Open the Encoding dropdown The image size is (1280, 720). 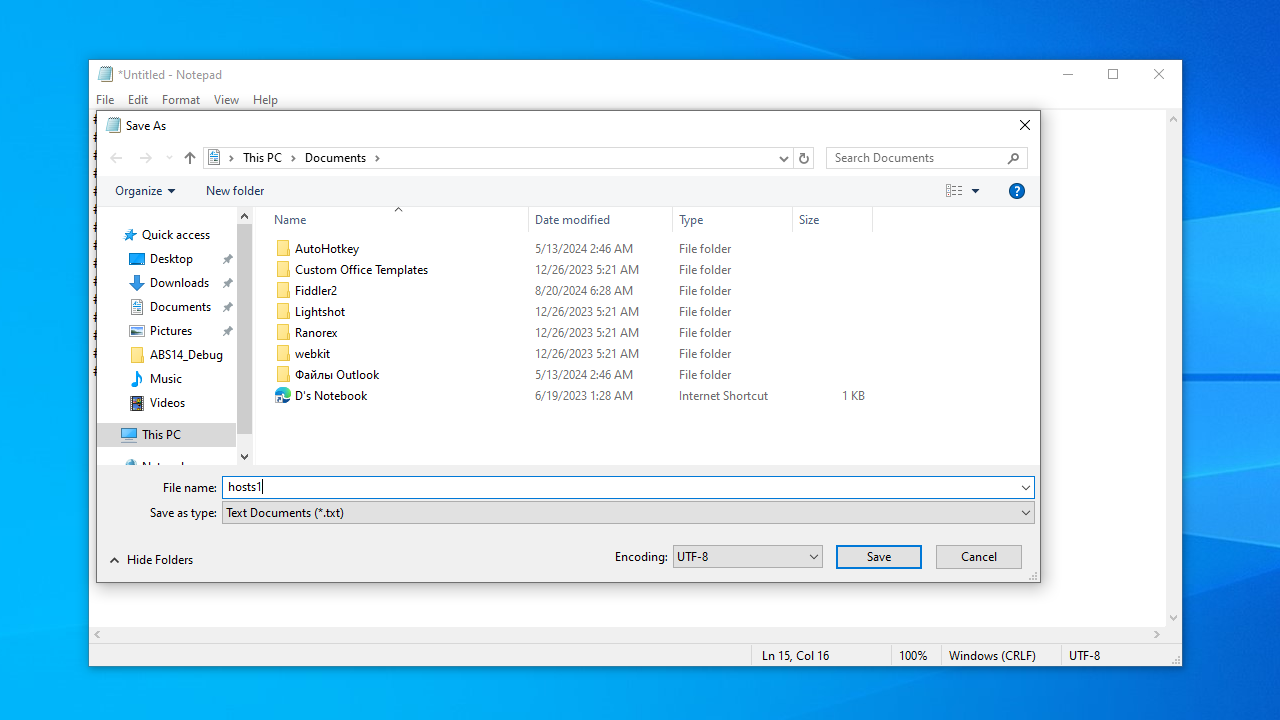pos(747,557)
